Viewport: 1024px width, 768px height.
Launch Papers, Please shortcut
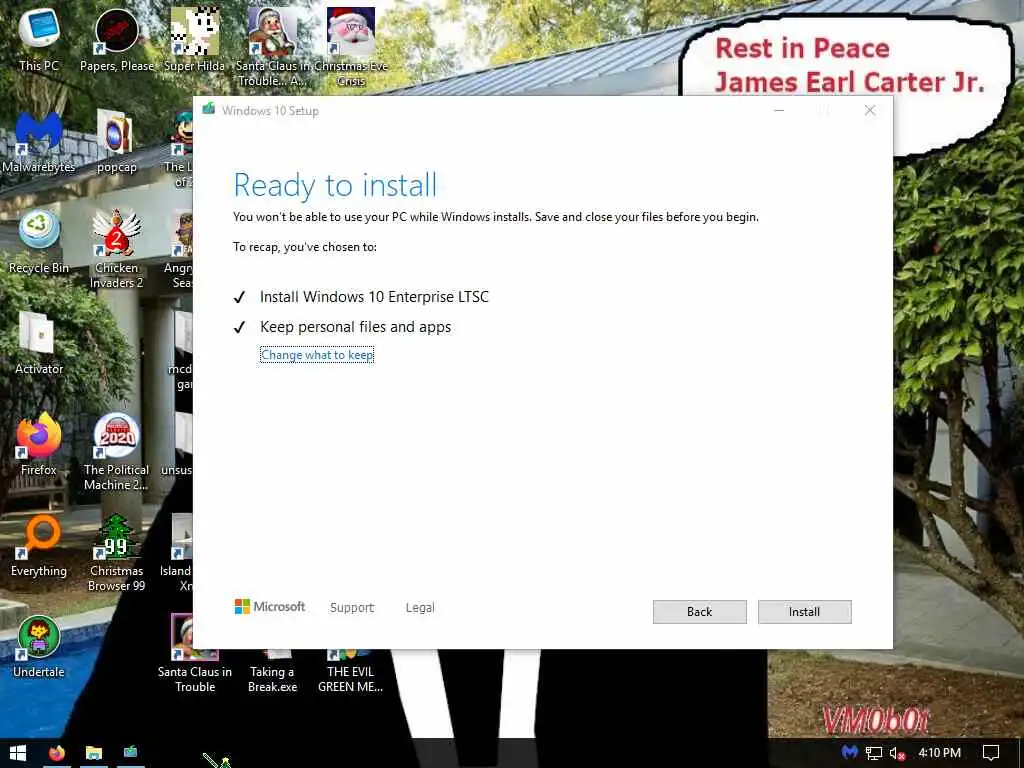(x=116, y=39)
